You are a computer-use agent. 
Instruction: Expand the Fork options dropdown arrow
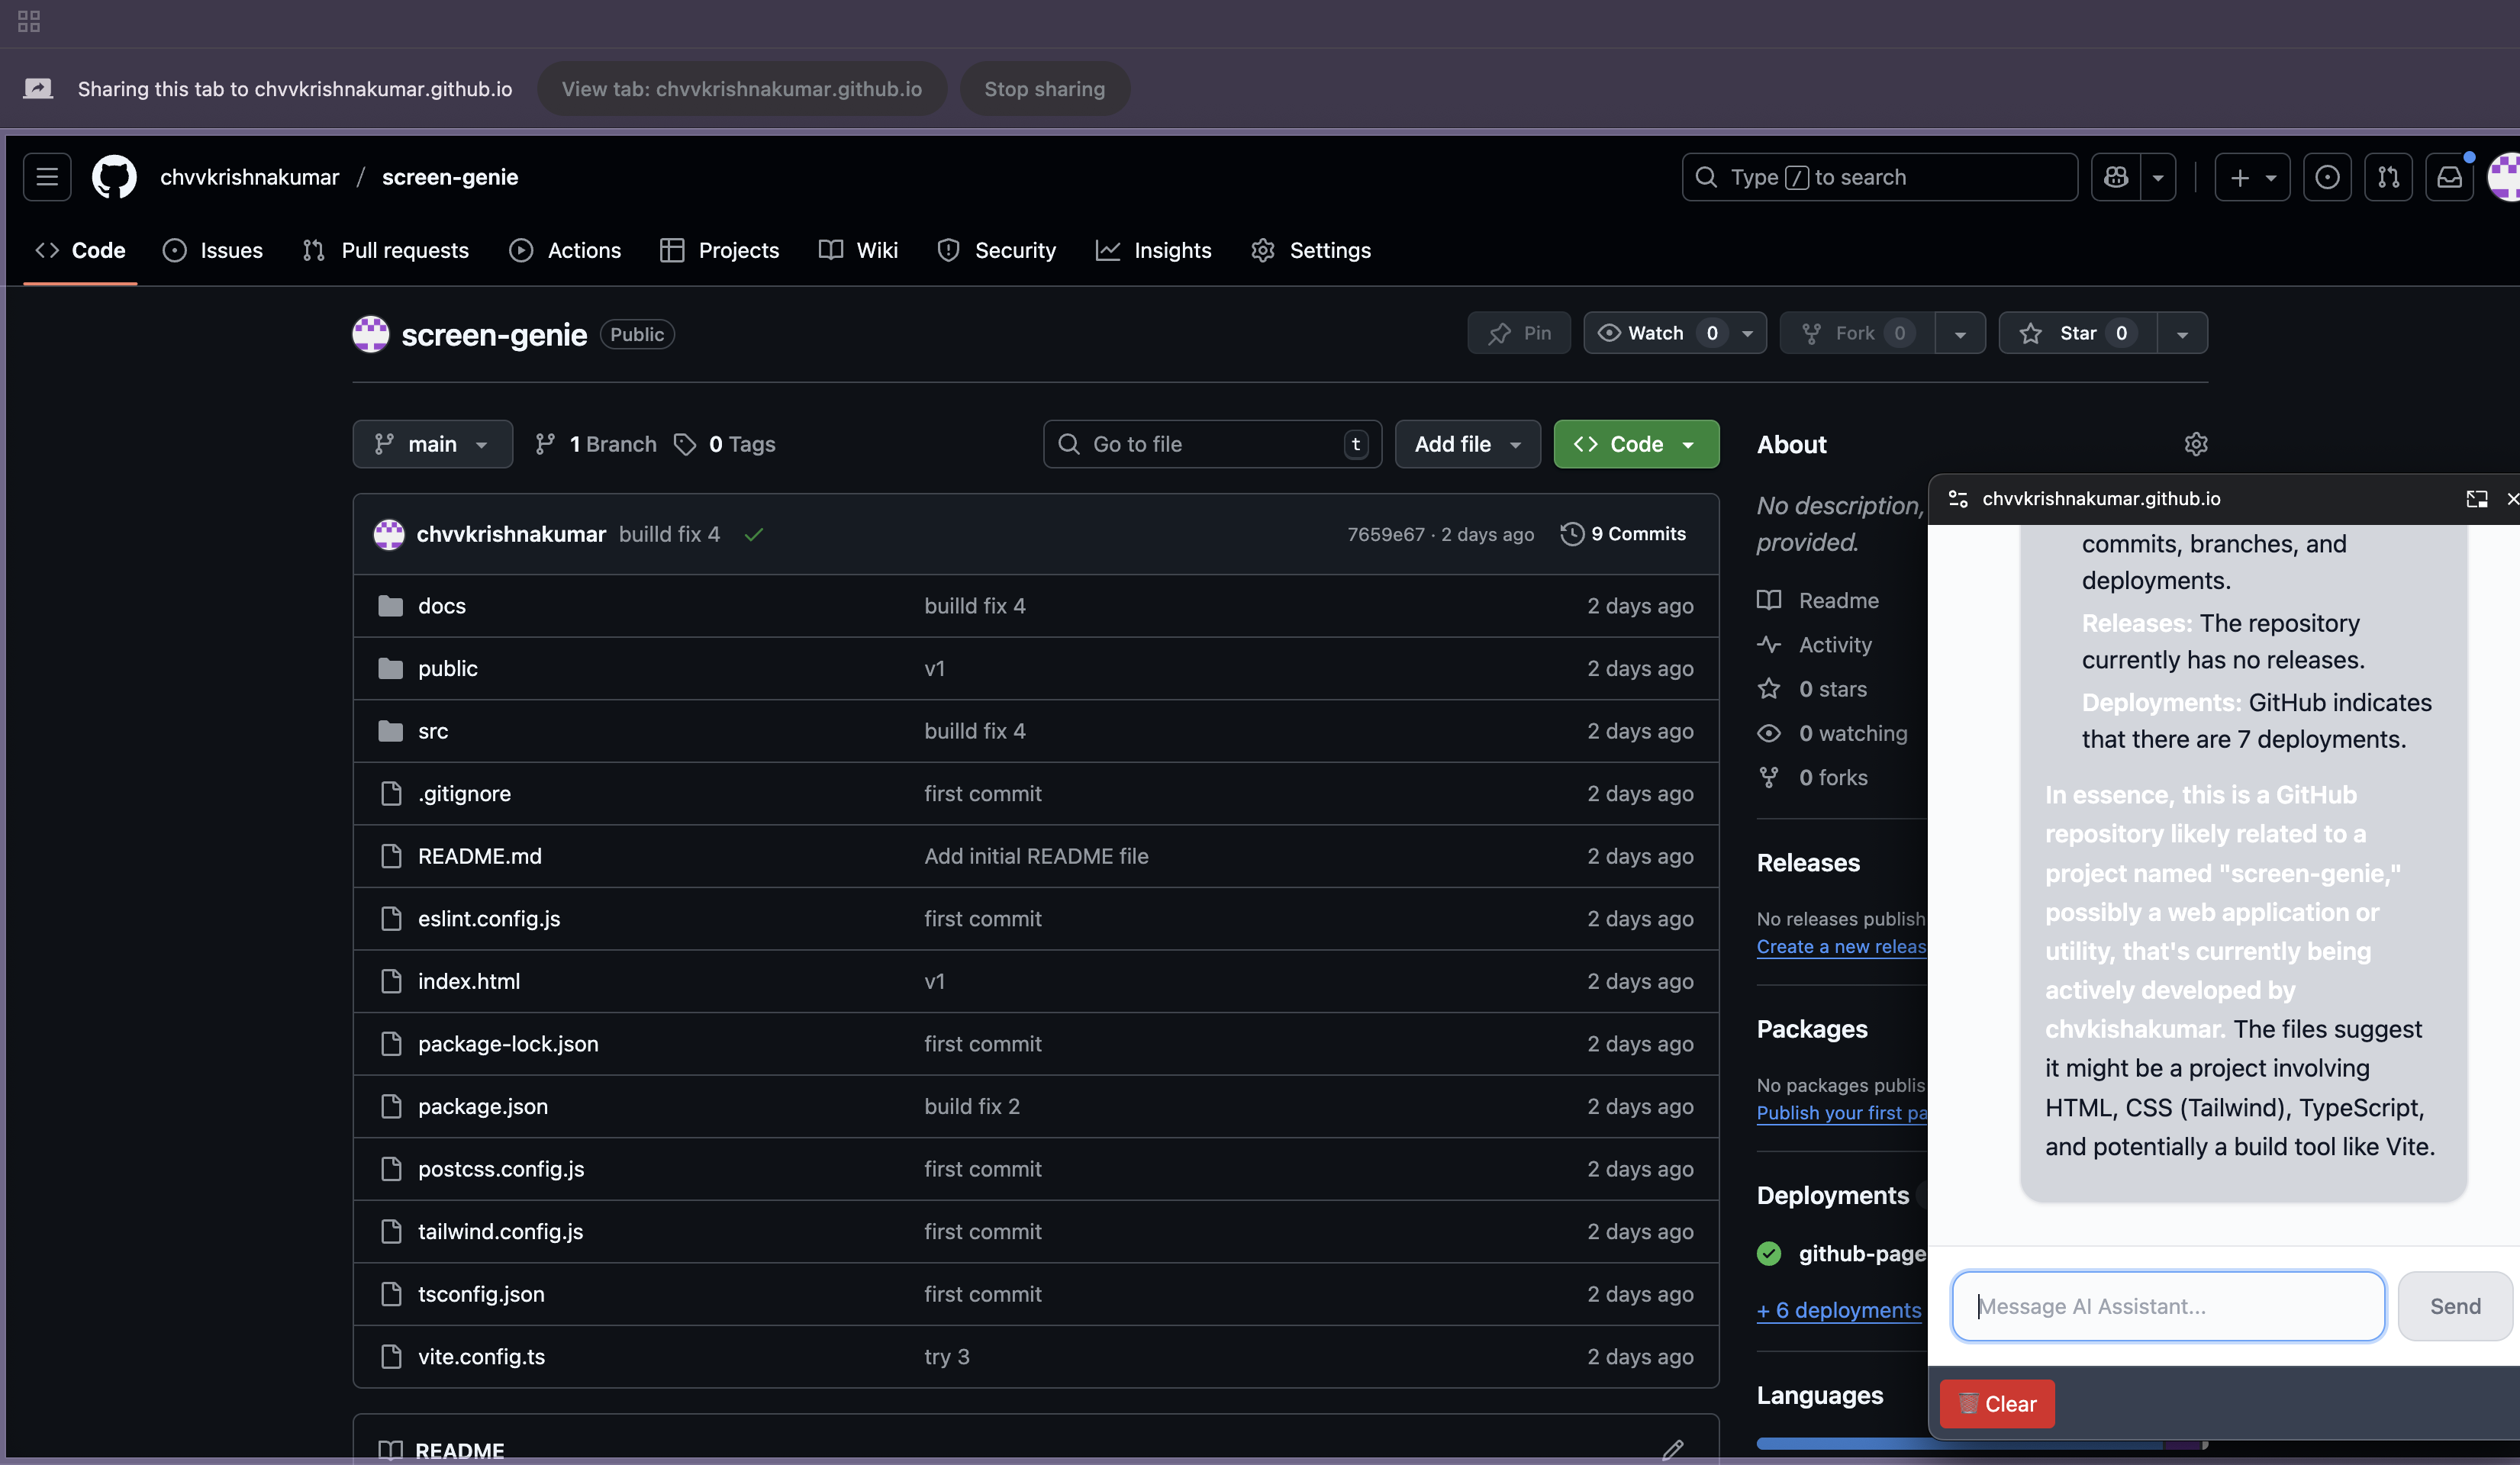[x=1960, y=333]
